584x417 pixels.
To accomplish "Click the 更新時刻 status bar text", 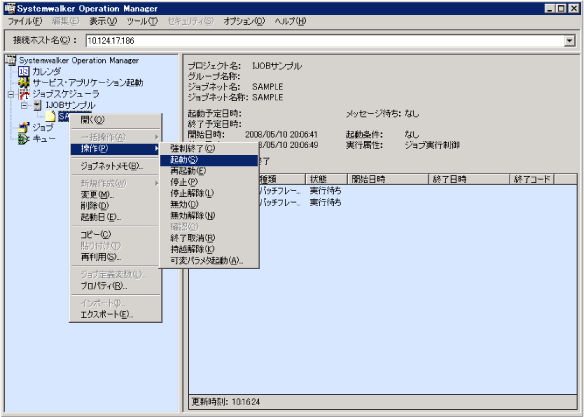I will tap(226, 402).
